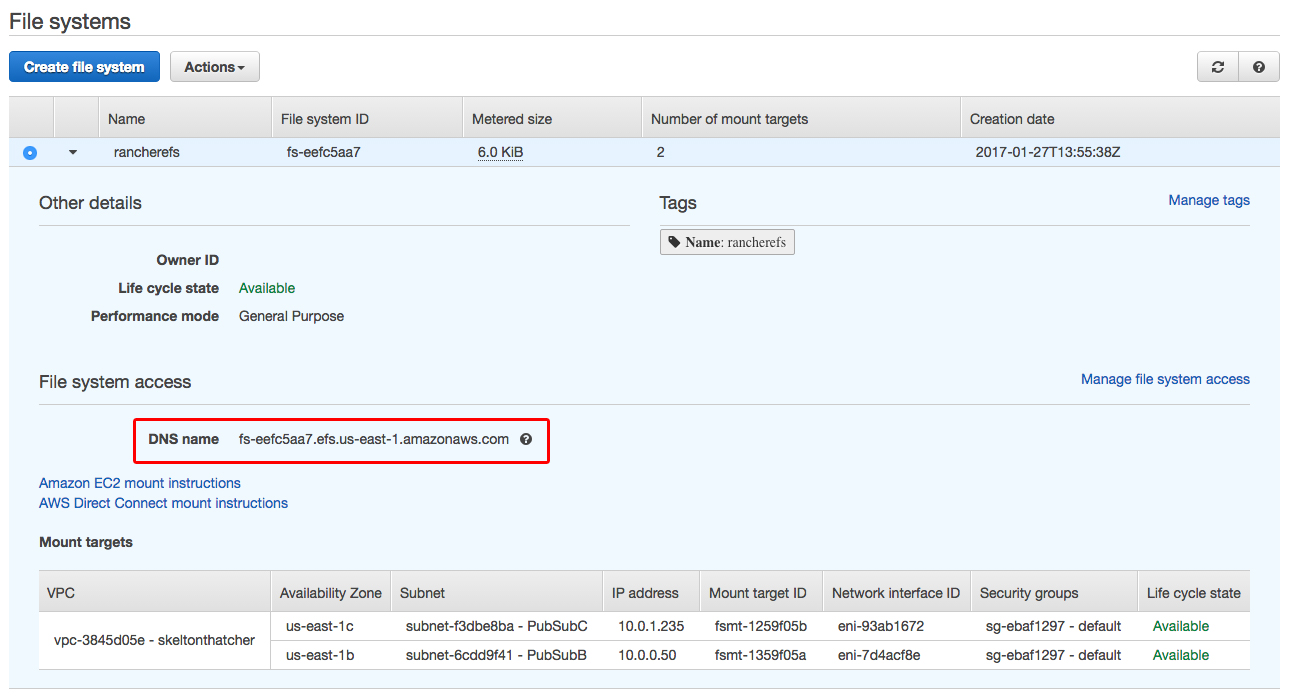This screenshot has width=1290, height=698.
Task: Collapse the rancherefs row details arrow
Action: click(x=73, y=152)
